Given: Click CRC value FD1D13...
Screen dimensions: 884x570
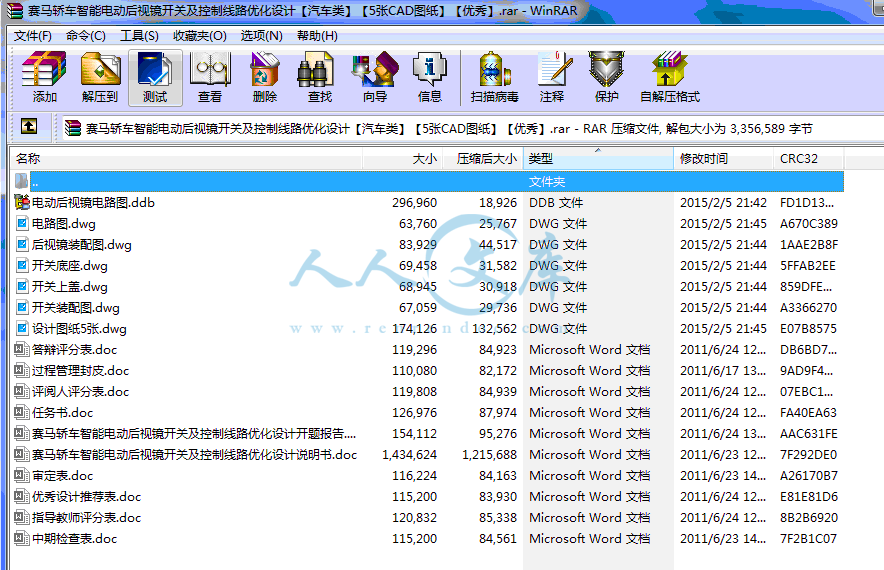Looking at the screenshot, I should [x=807, y=202].
